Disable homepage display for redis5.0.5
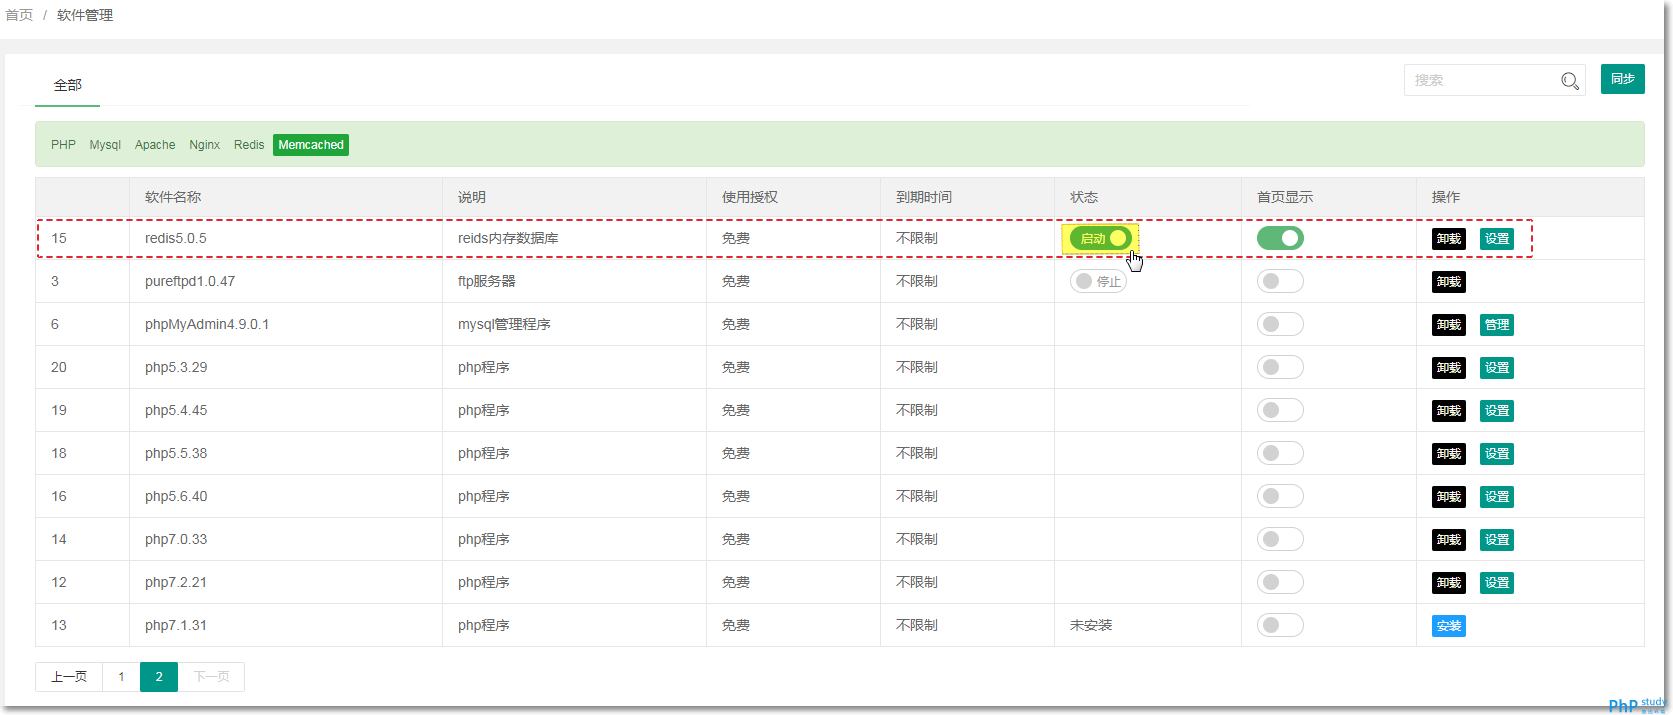The image size is (1673, 715). 1280,238
